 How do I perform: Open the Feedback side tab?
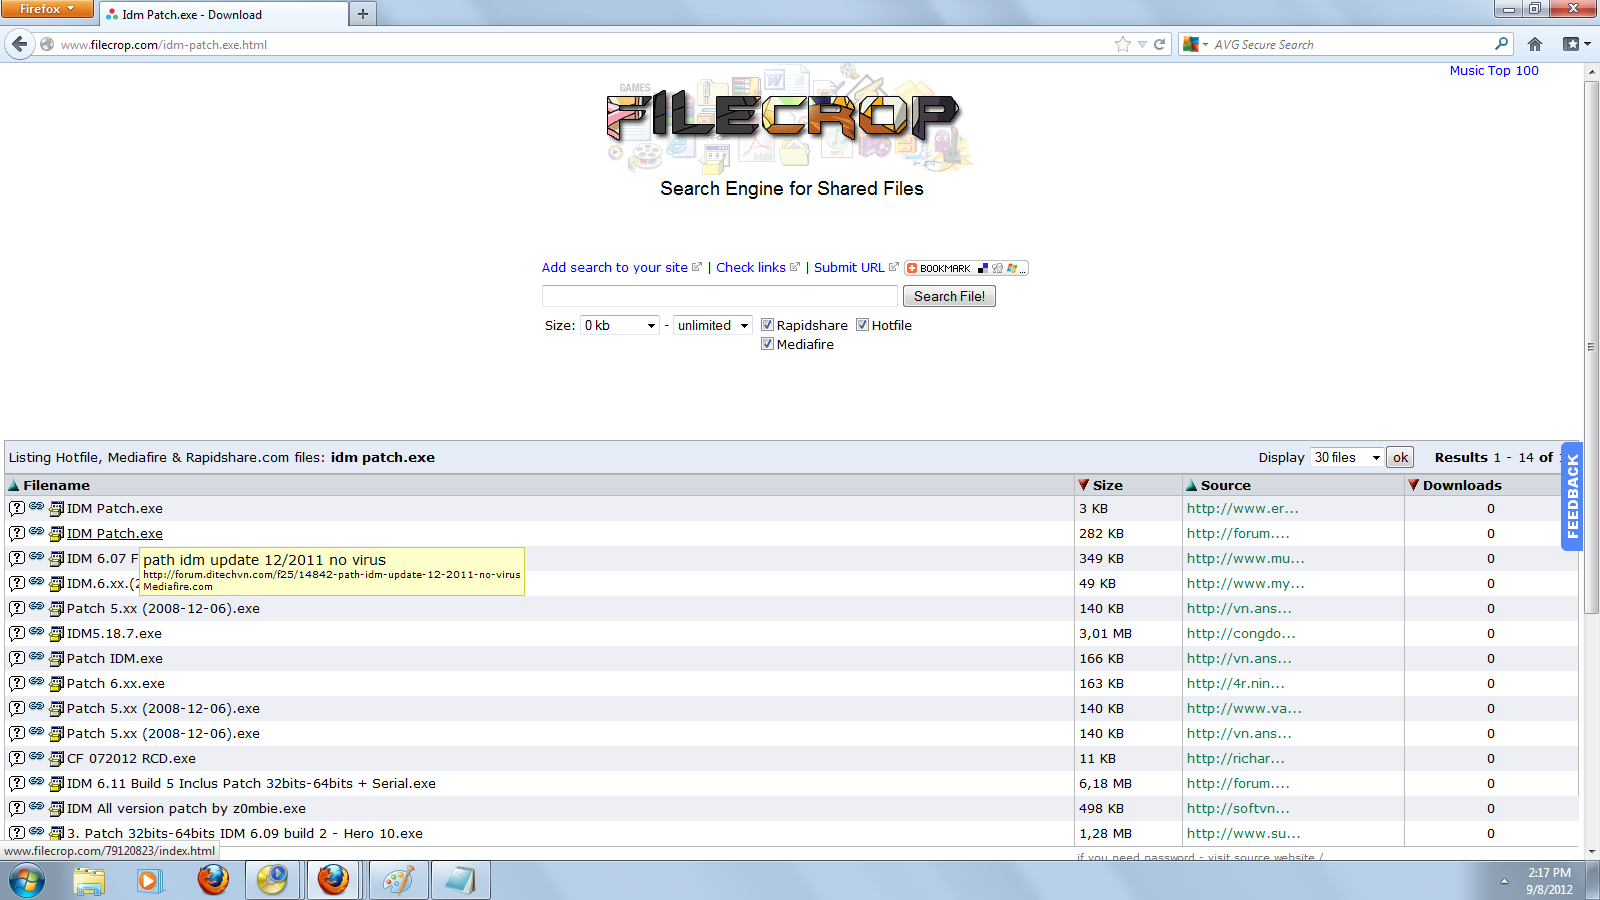(1572, 496)
